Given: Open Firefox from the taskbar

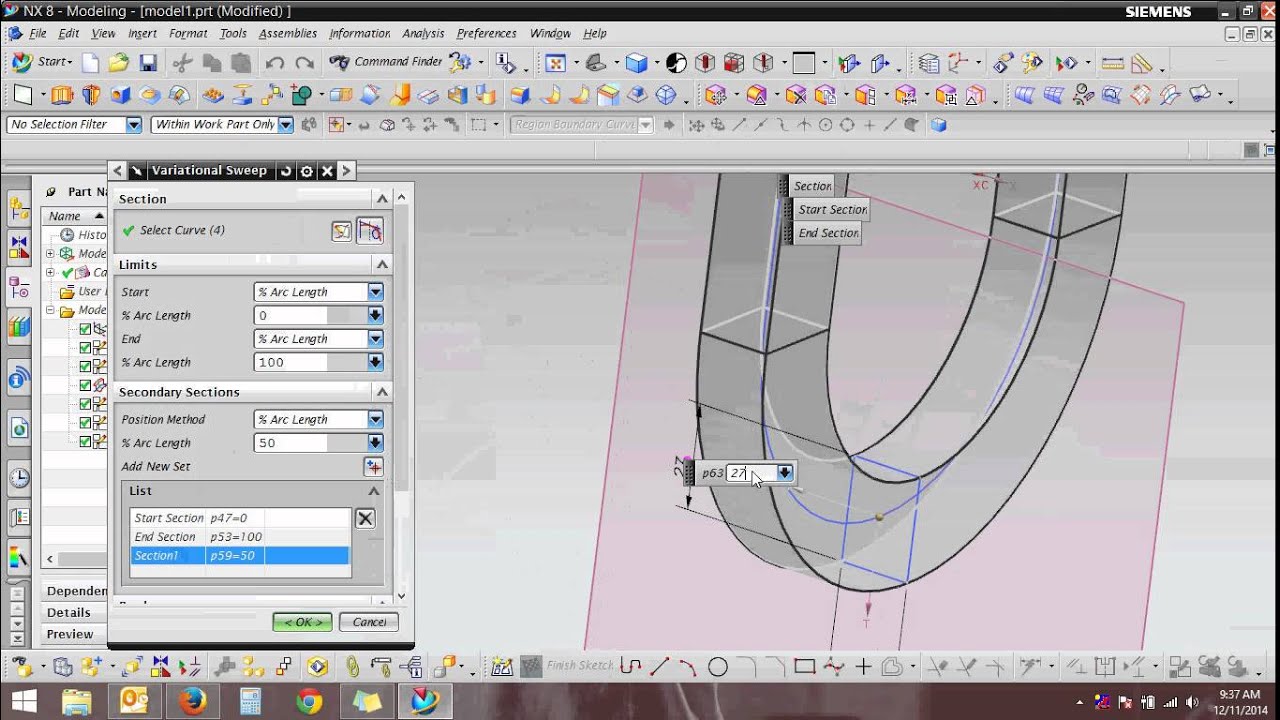Looking at the screenshot, I should [192, 701].
